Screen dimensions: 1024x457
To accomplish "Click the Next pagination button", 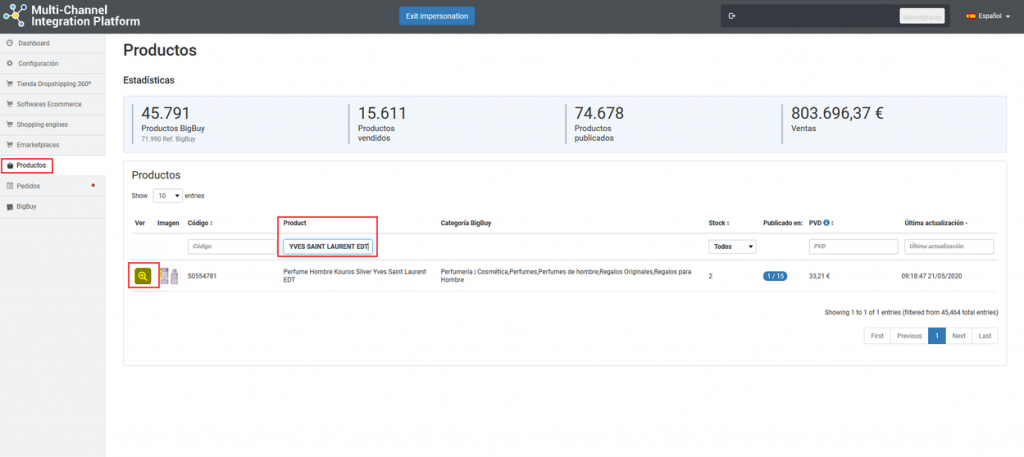I will (x=958, y=336).
